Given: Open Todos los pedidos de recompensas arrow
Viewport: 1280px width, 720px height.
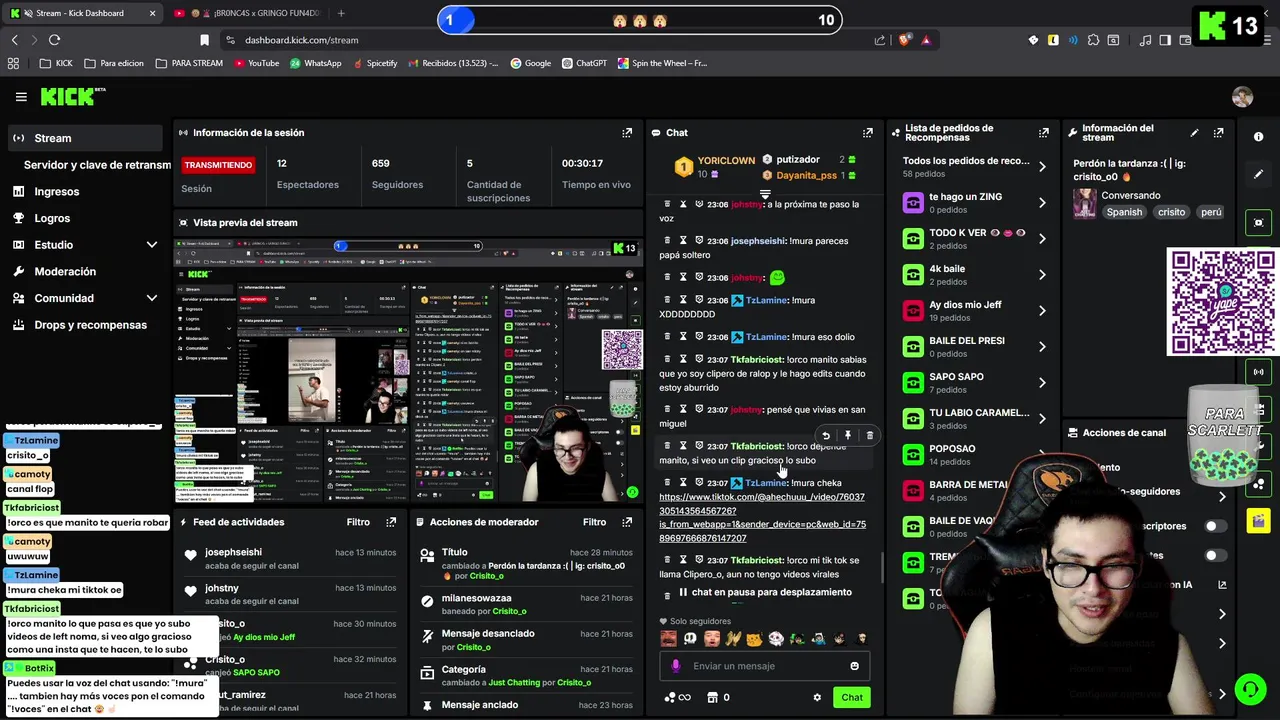Looking at the screenshot, I should pos(1042,167).
